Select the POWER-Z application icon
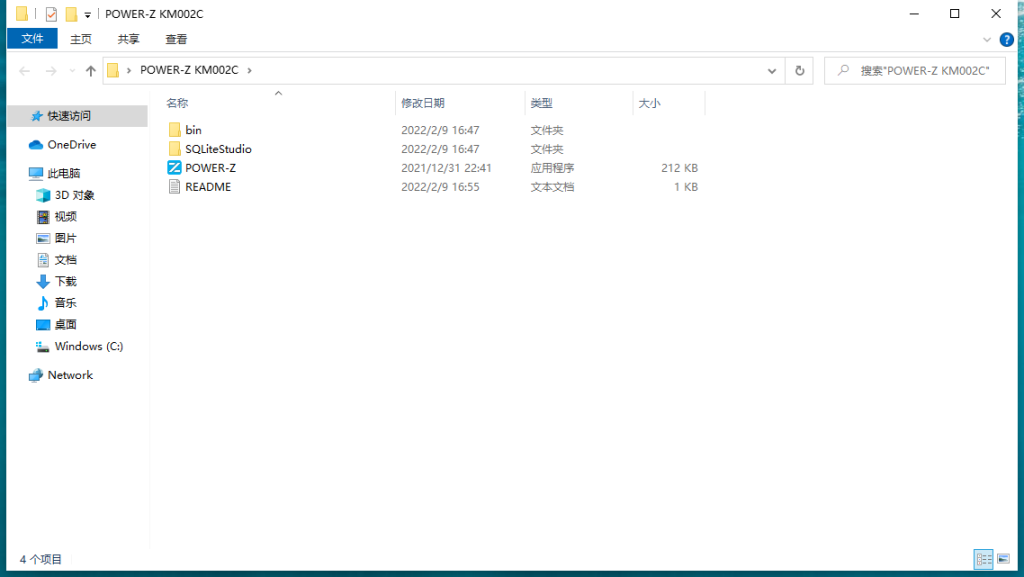This screenshot has height=577, width=1024. click(174, 168)
